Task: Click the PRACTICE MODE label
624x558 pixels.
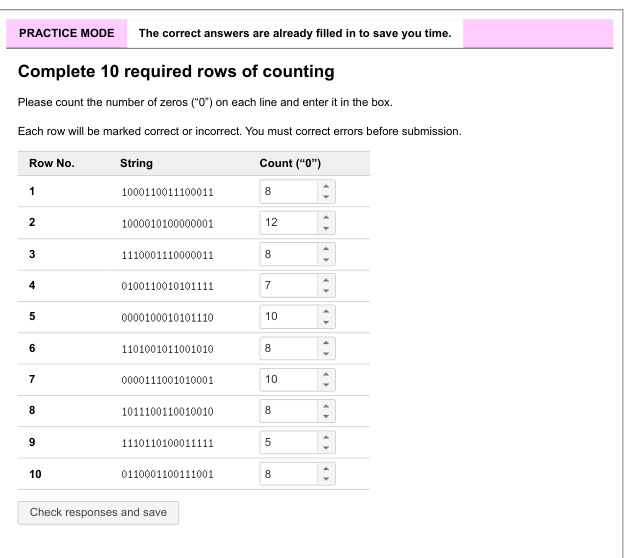Action: (66, 34)
